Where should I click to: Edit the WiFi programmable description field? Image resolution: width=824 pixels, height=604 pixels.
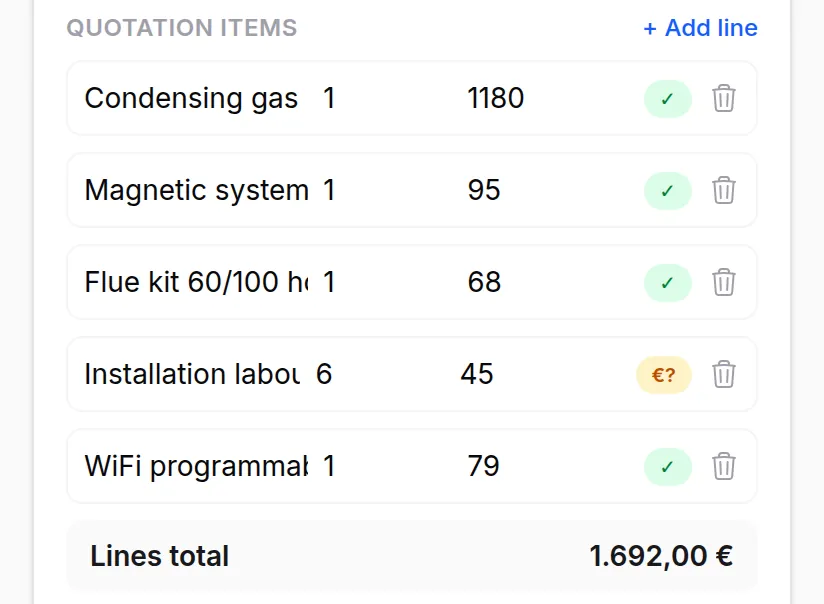click(x=197, y=466)
